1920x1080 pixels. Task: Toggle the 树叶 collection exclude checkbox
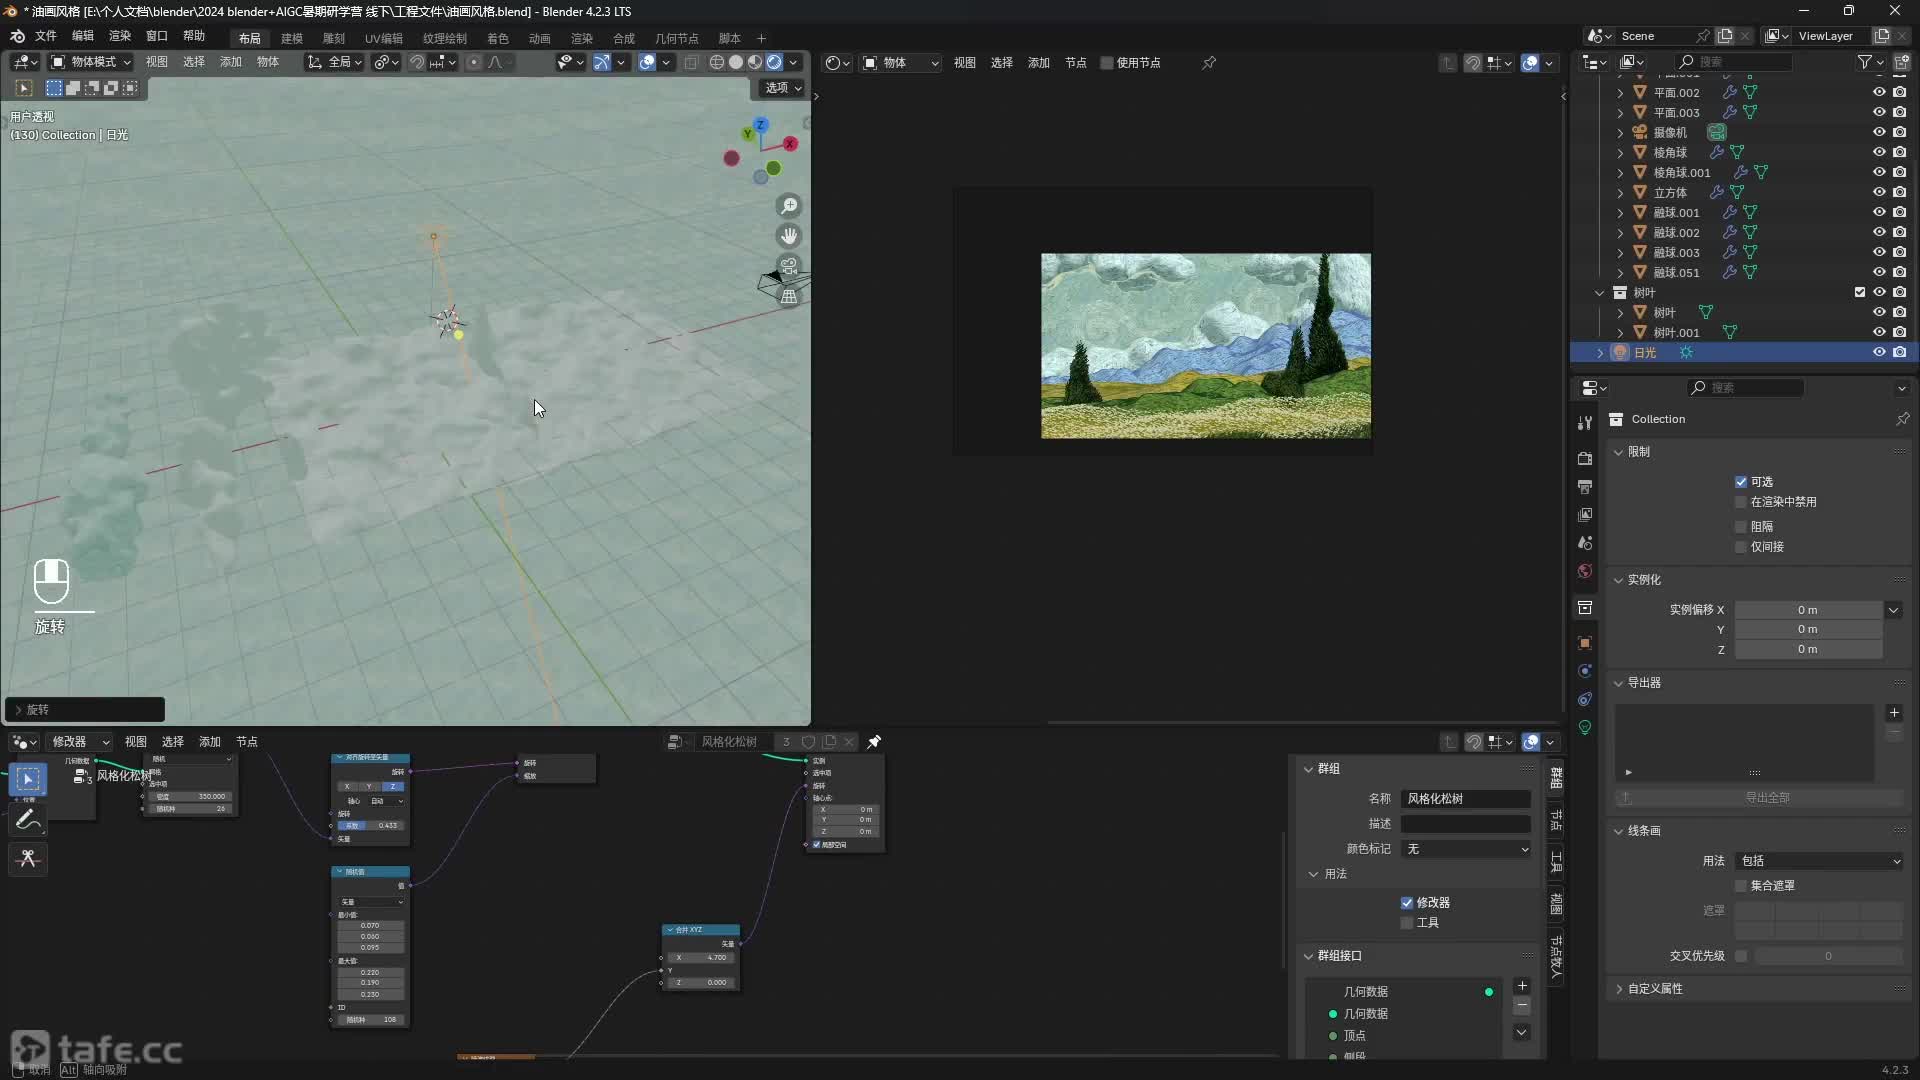point(1860,292)
